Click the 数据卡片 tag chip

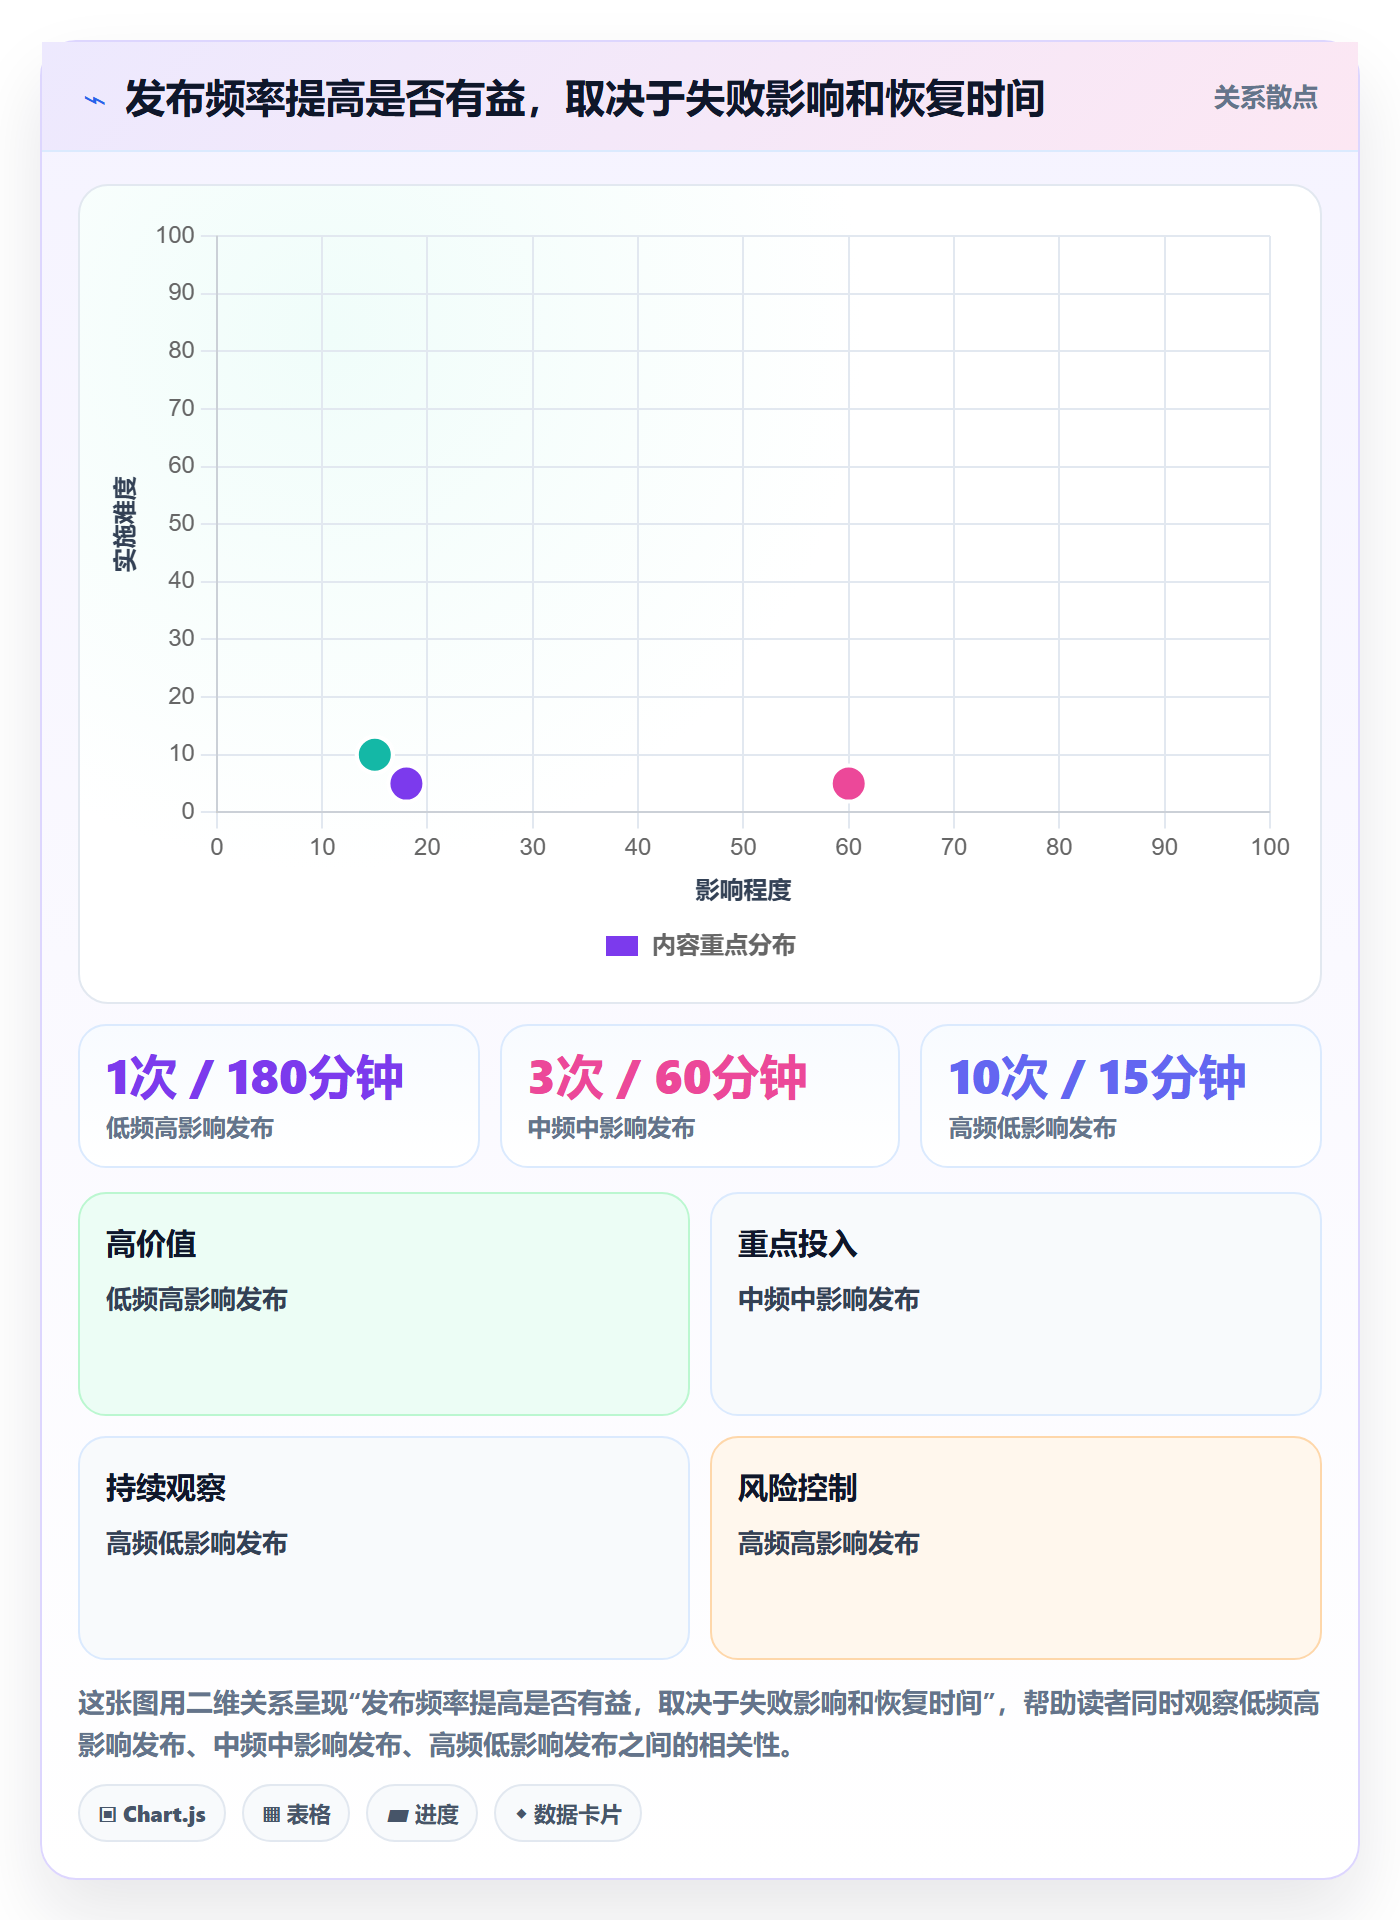tap(568, 1813)
